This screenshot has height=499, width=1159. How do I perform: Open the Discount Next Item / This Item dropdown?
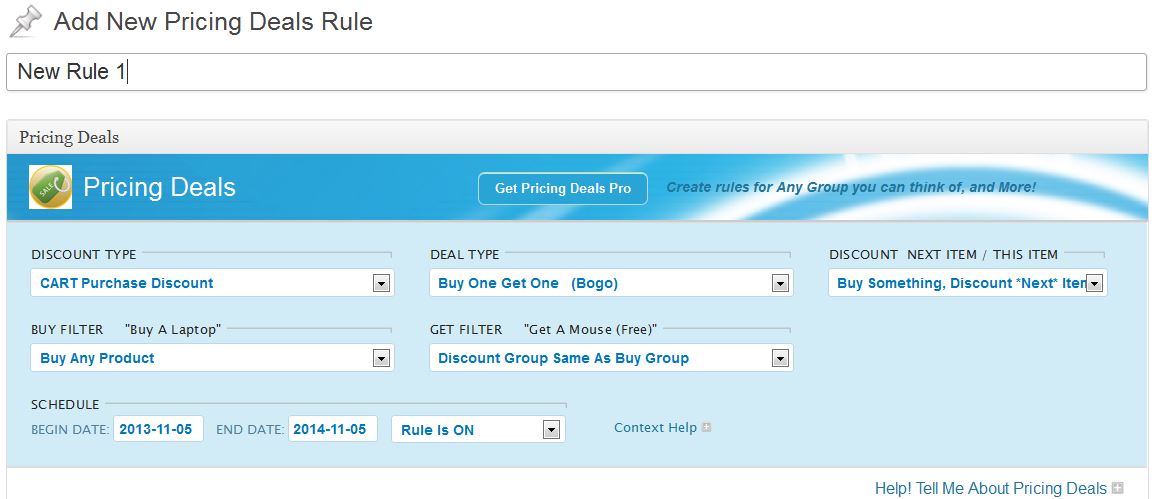coord(1095,283)
